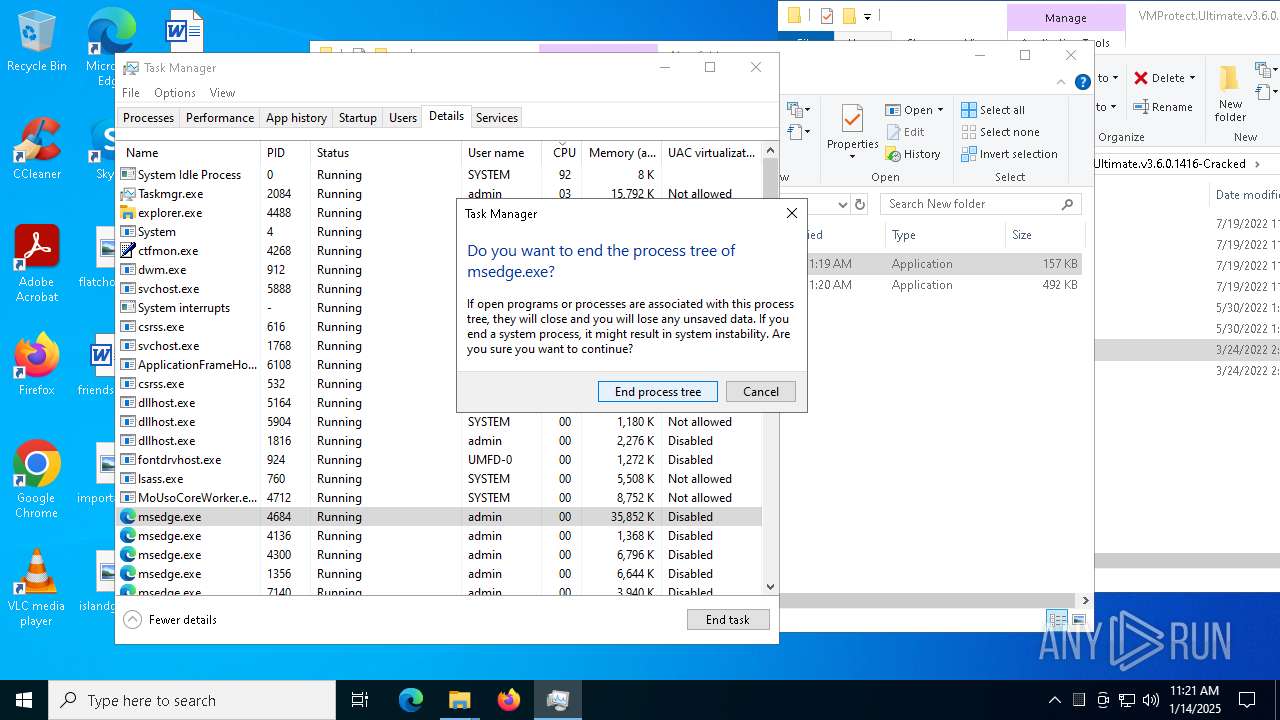Click the red Delete icon in Explorer
1280x720 pixels.
[x=1141, y=78]
